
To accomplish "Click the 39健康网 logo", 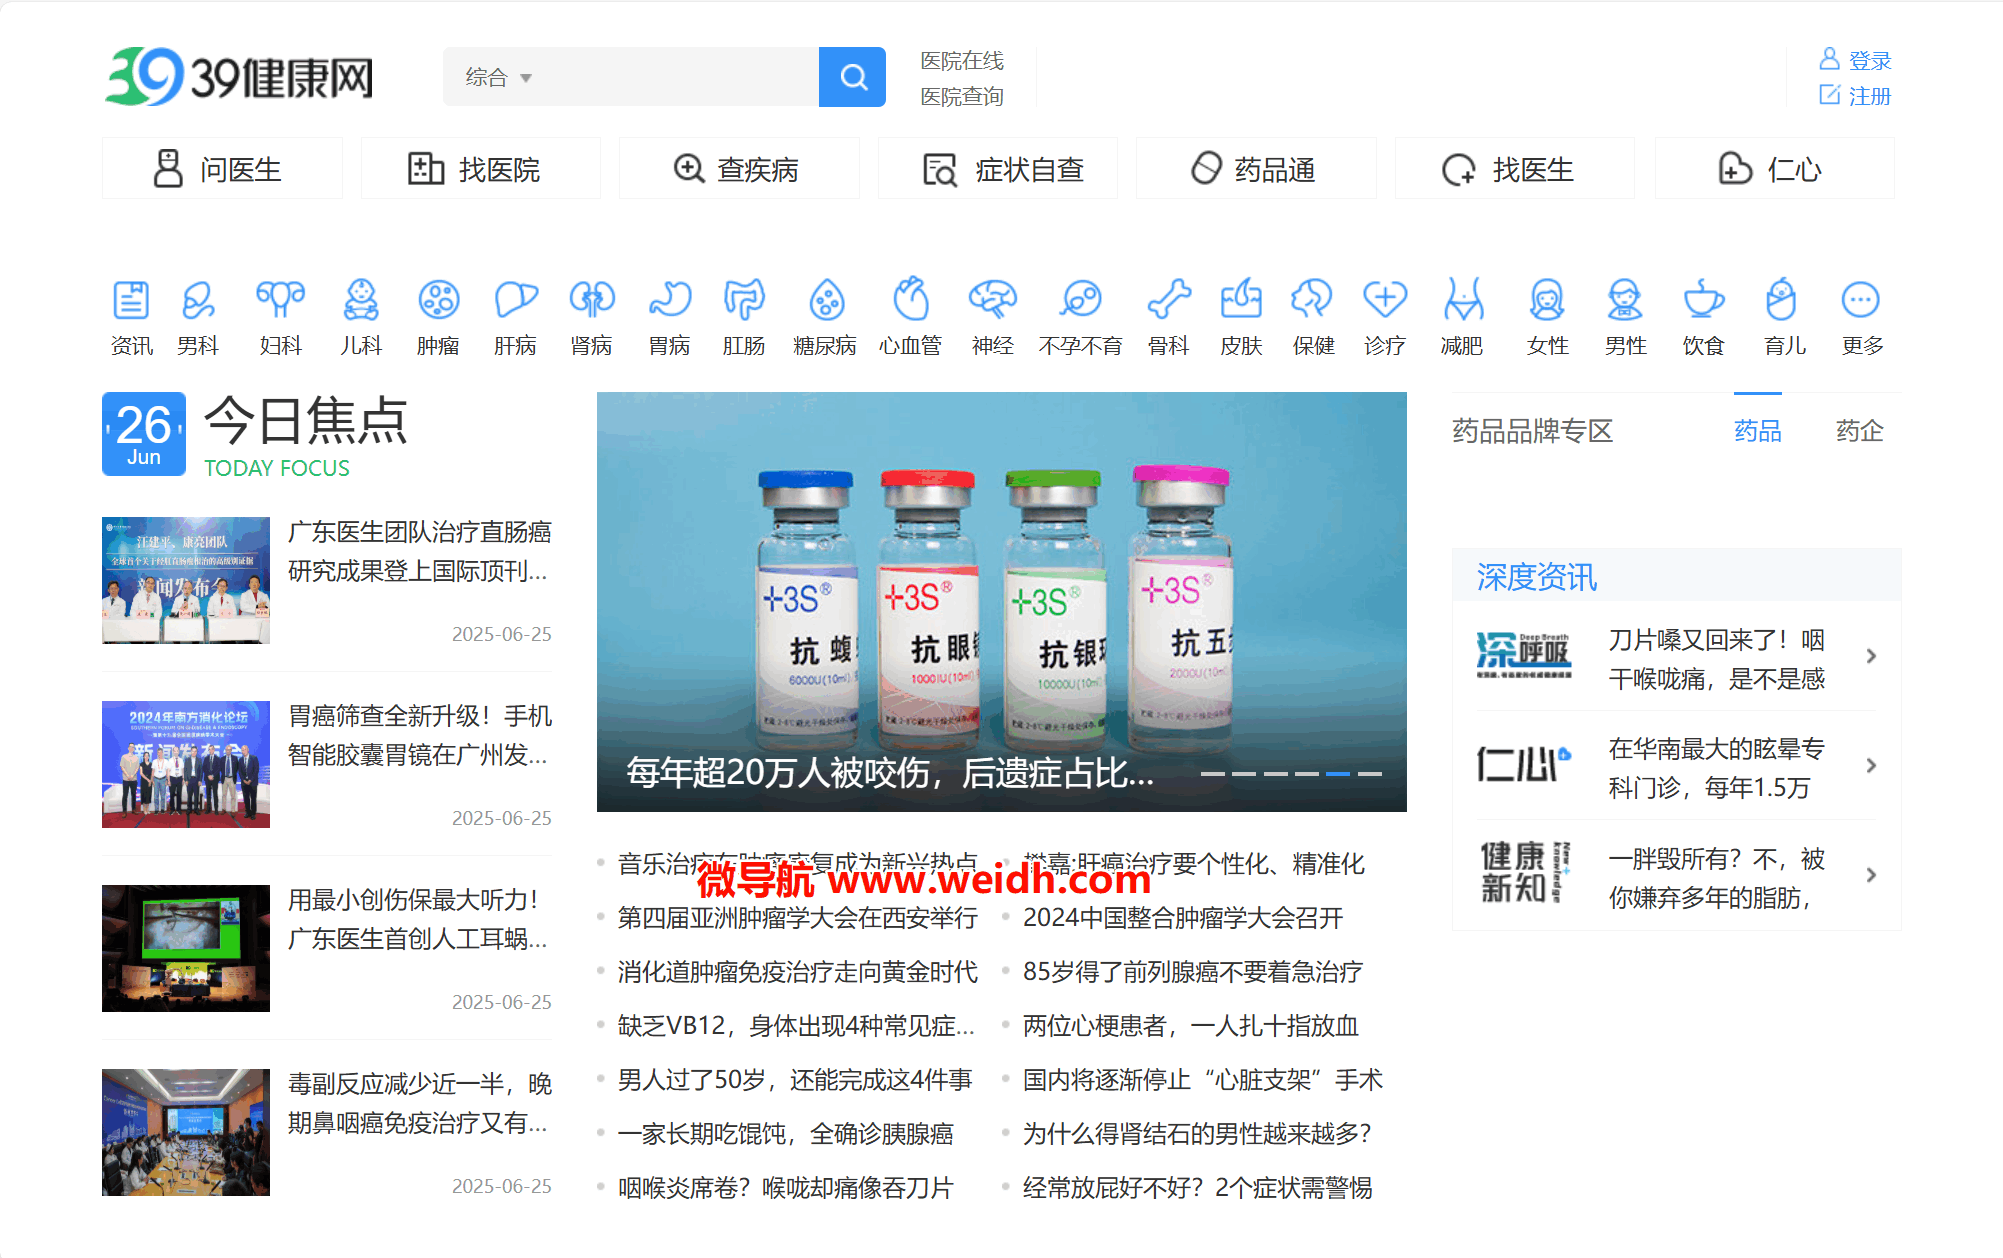I will pyautogui.click(x=239, y=76).
